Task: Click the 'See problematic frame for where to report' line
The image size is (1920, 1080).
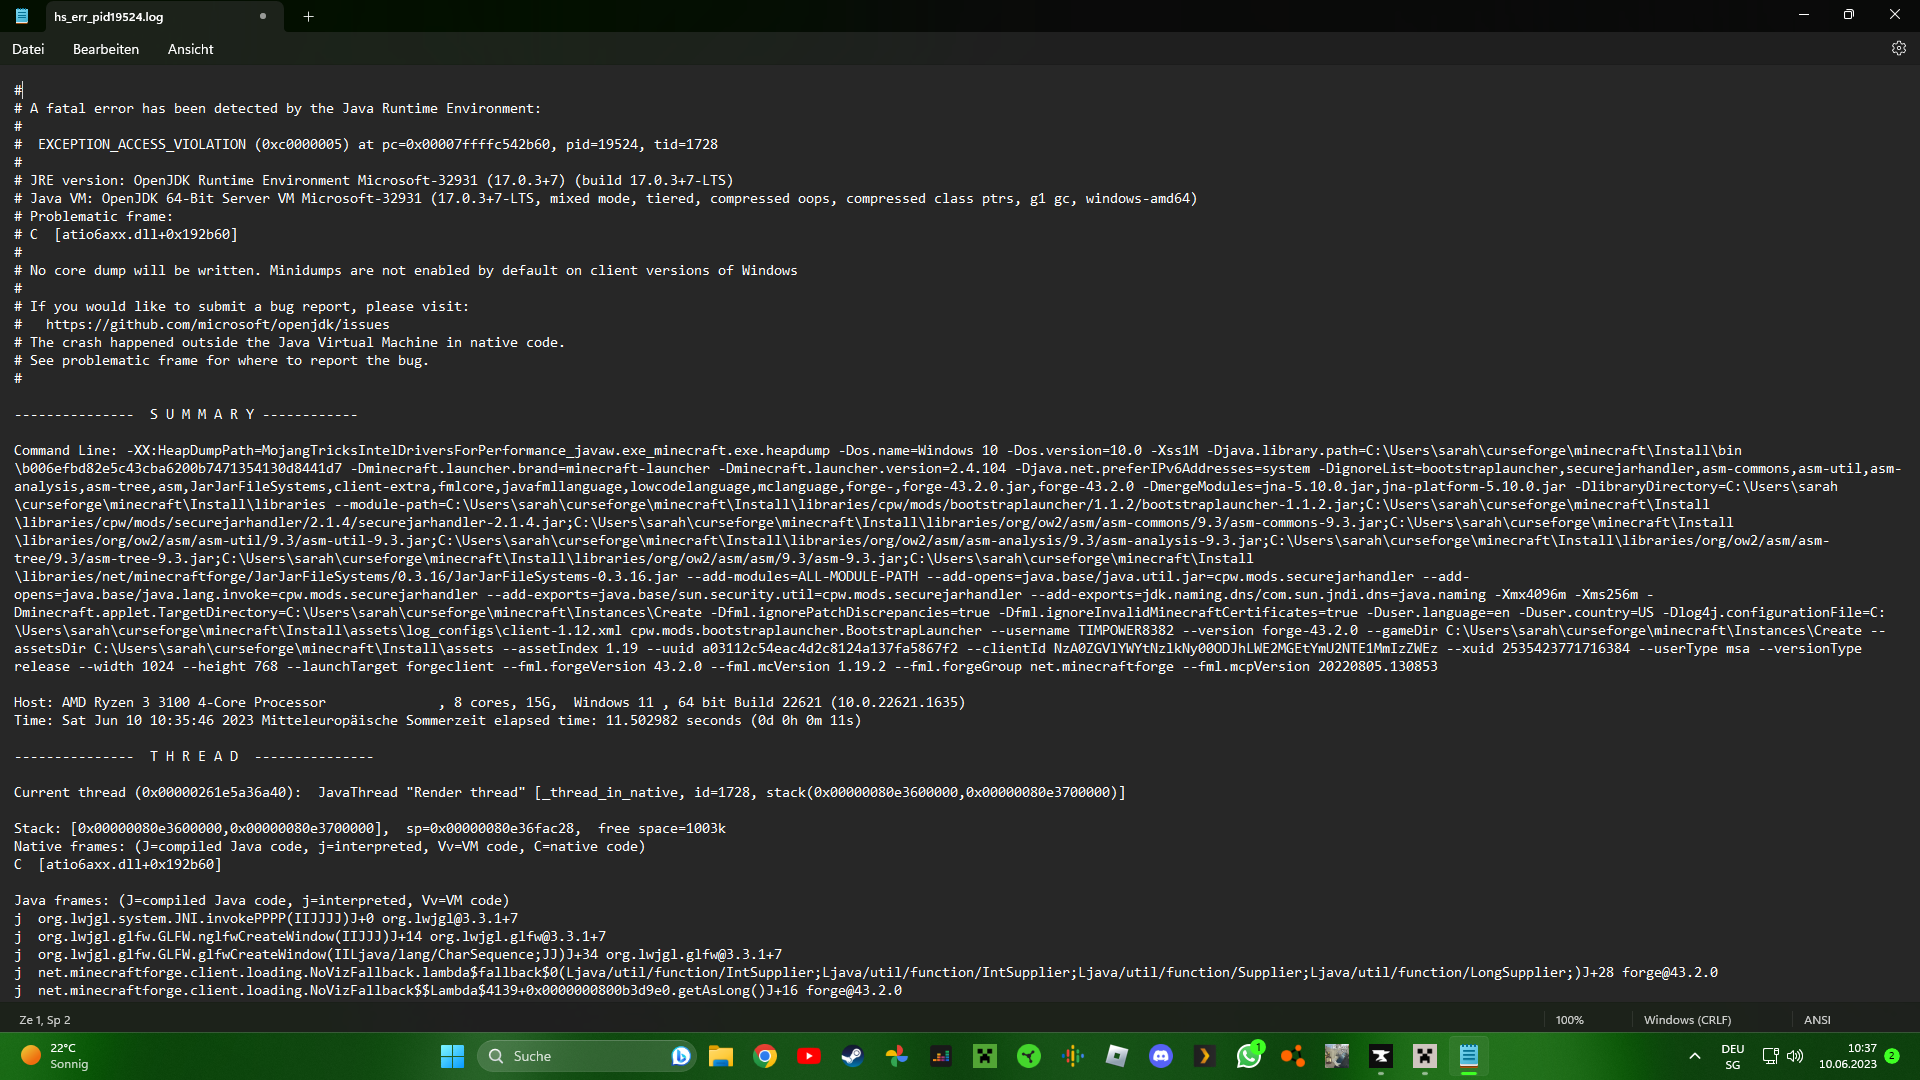Action: pyautogui.click(x=222, y=360)
